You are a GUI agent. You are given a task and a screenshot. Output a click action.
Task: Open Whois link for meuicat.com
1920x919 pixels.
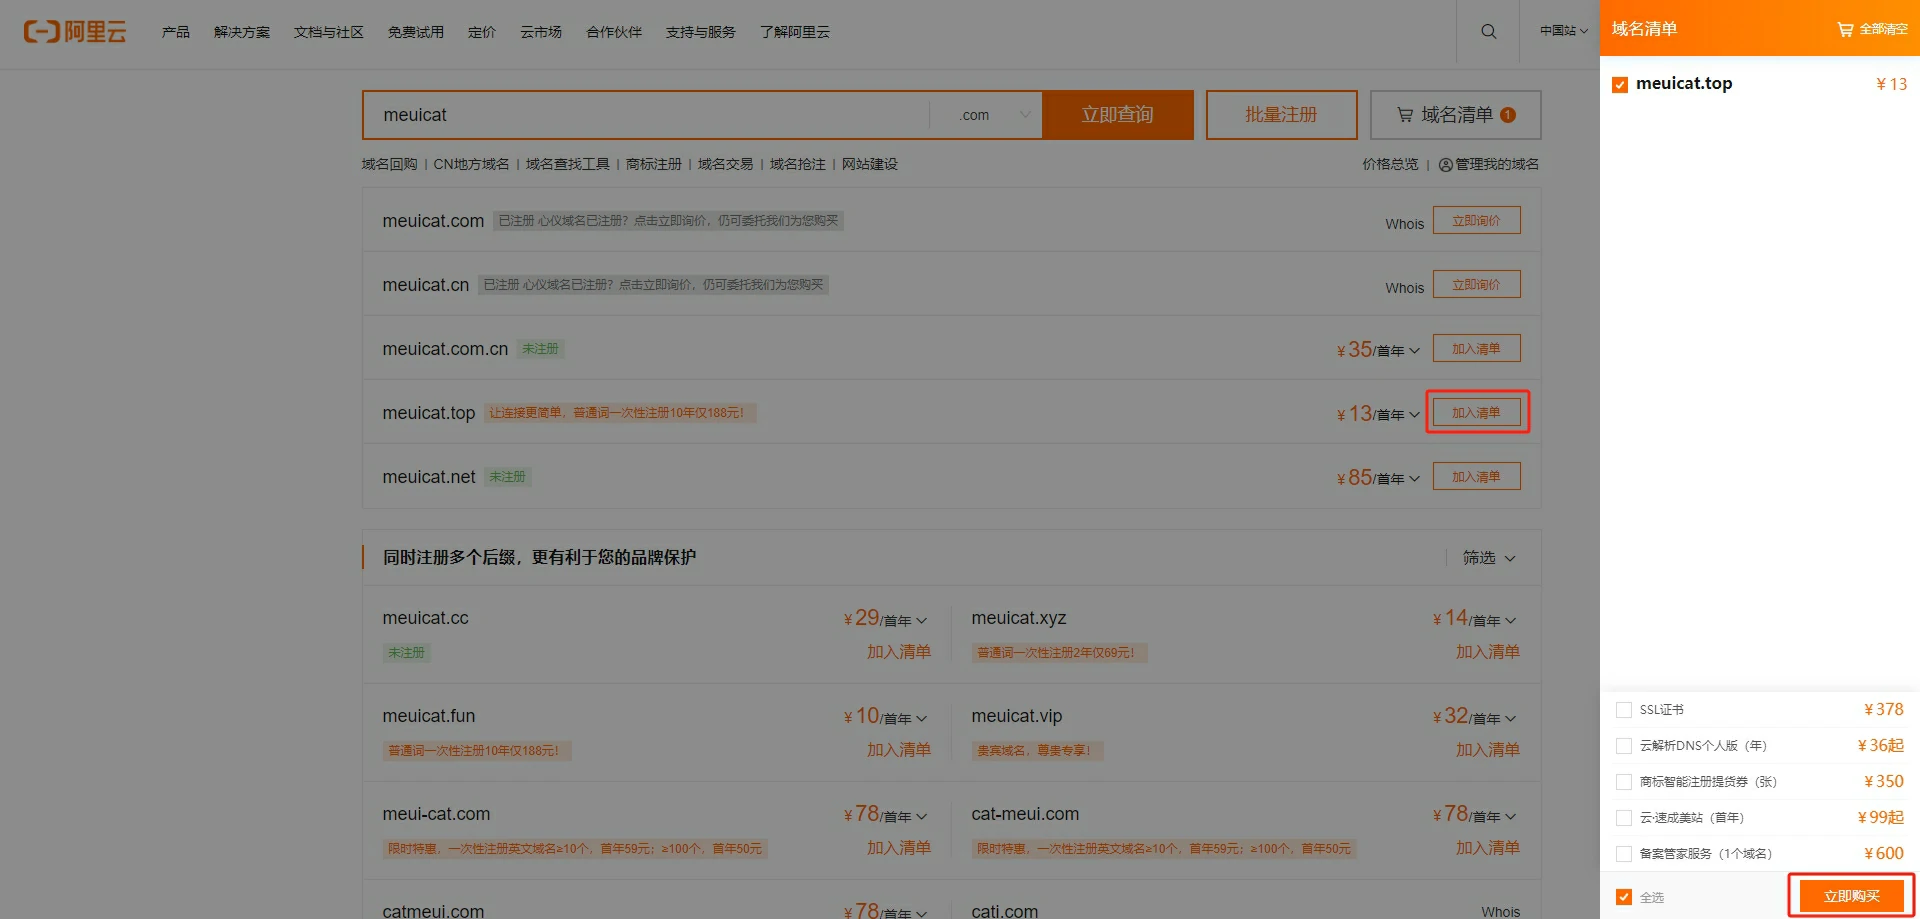[x=1404, y=224]
